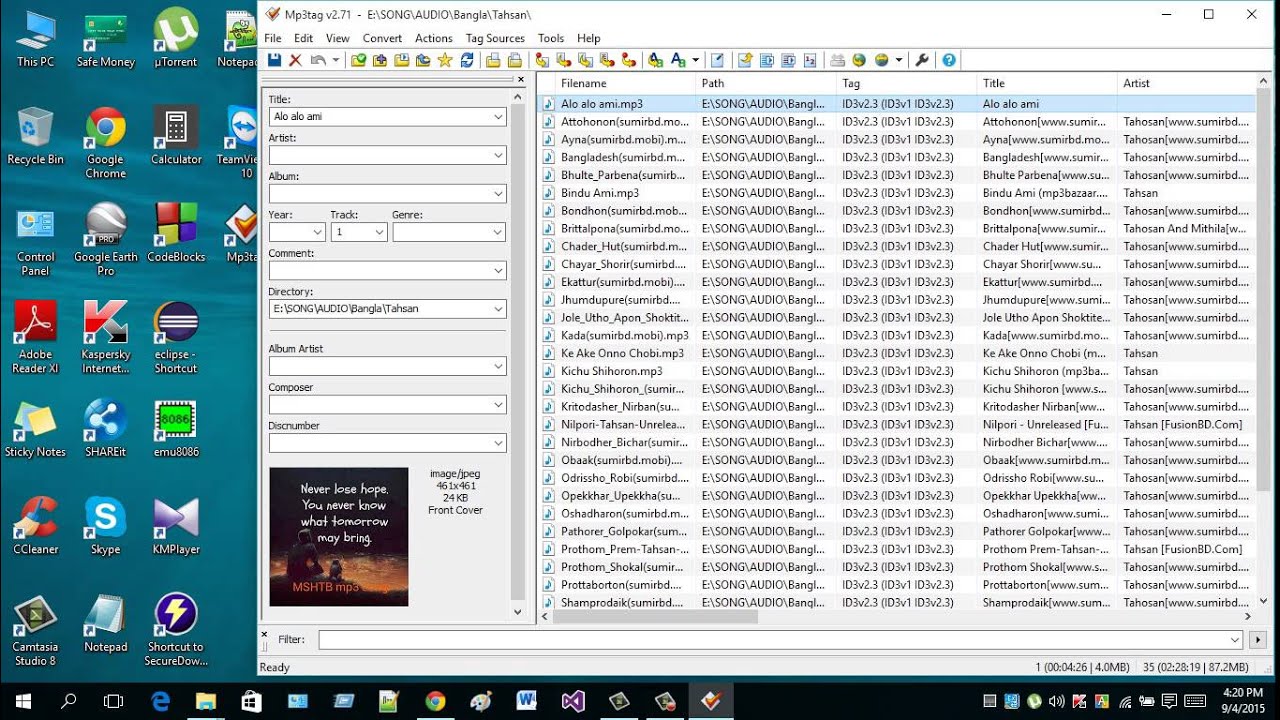Open the Actions menu

(434, 38)
